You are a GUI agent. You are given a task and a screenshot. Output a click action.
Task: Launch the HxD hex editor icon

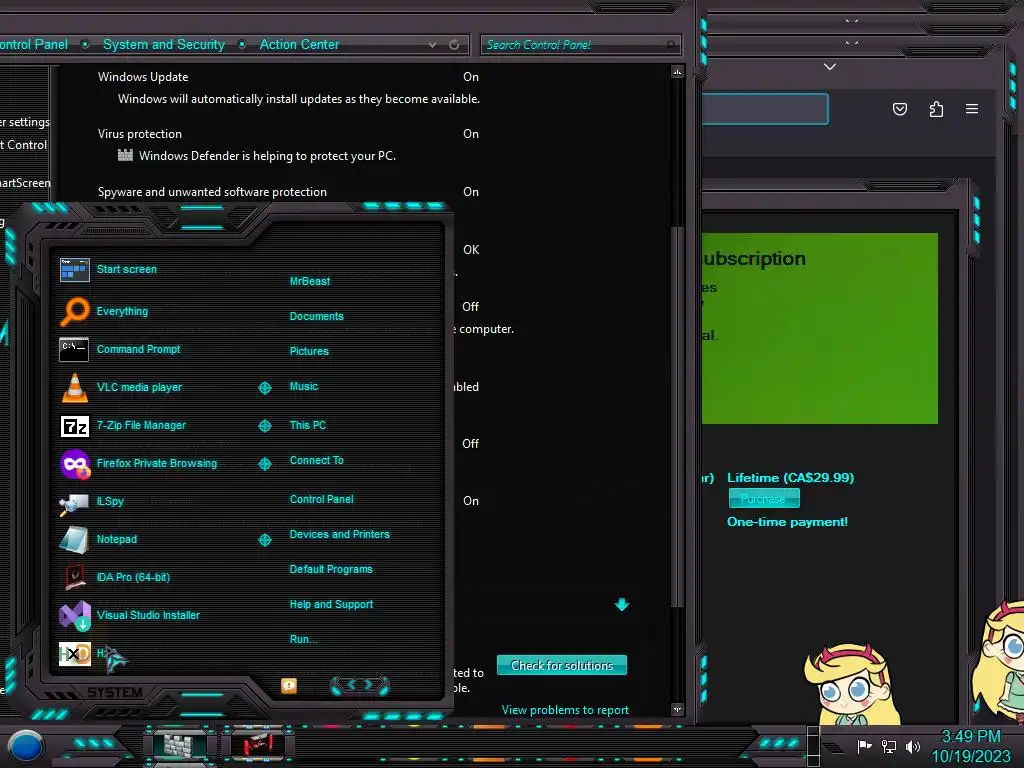pos(74,653)
